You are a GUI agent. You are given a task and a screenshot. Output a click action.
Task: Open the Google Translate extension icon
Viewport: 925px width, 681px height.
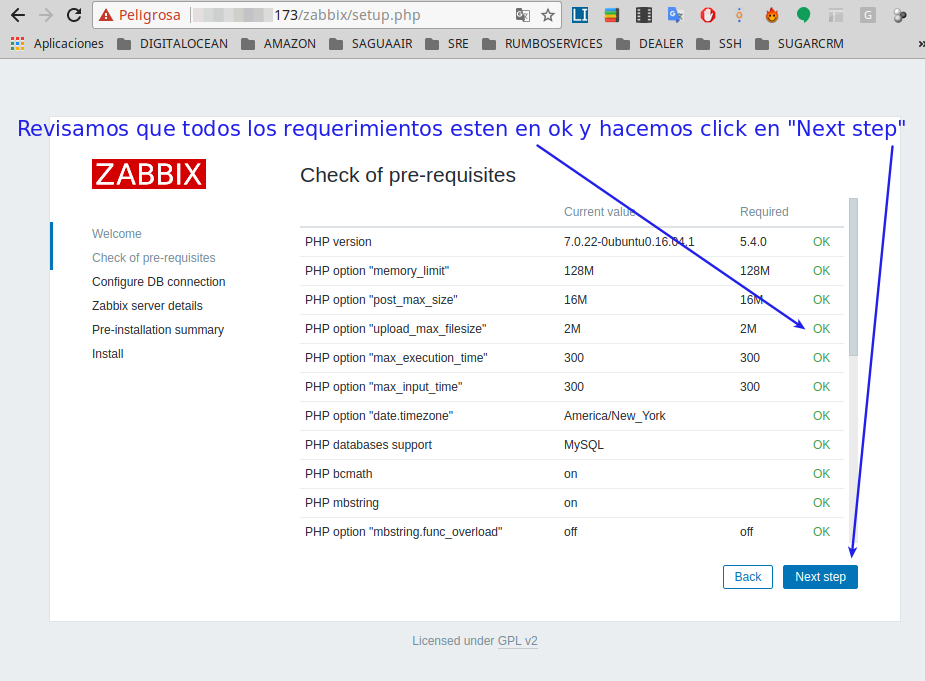pos(675,15)
